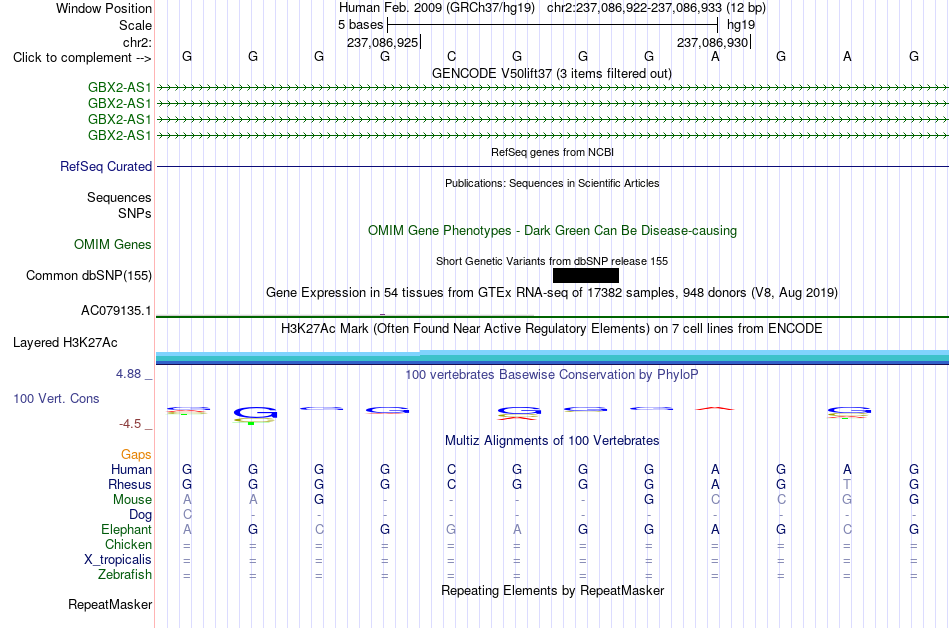Click the '5 bases' scale bar text
The height and width of the screenshot is (628, 950).
coord(360,25)
